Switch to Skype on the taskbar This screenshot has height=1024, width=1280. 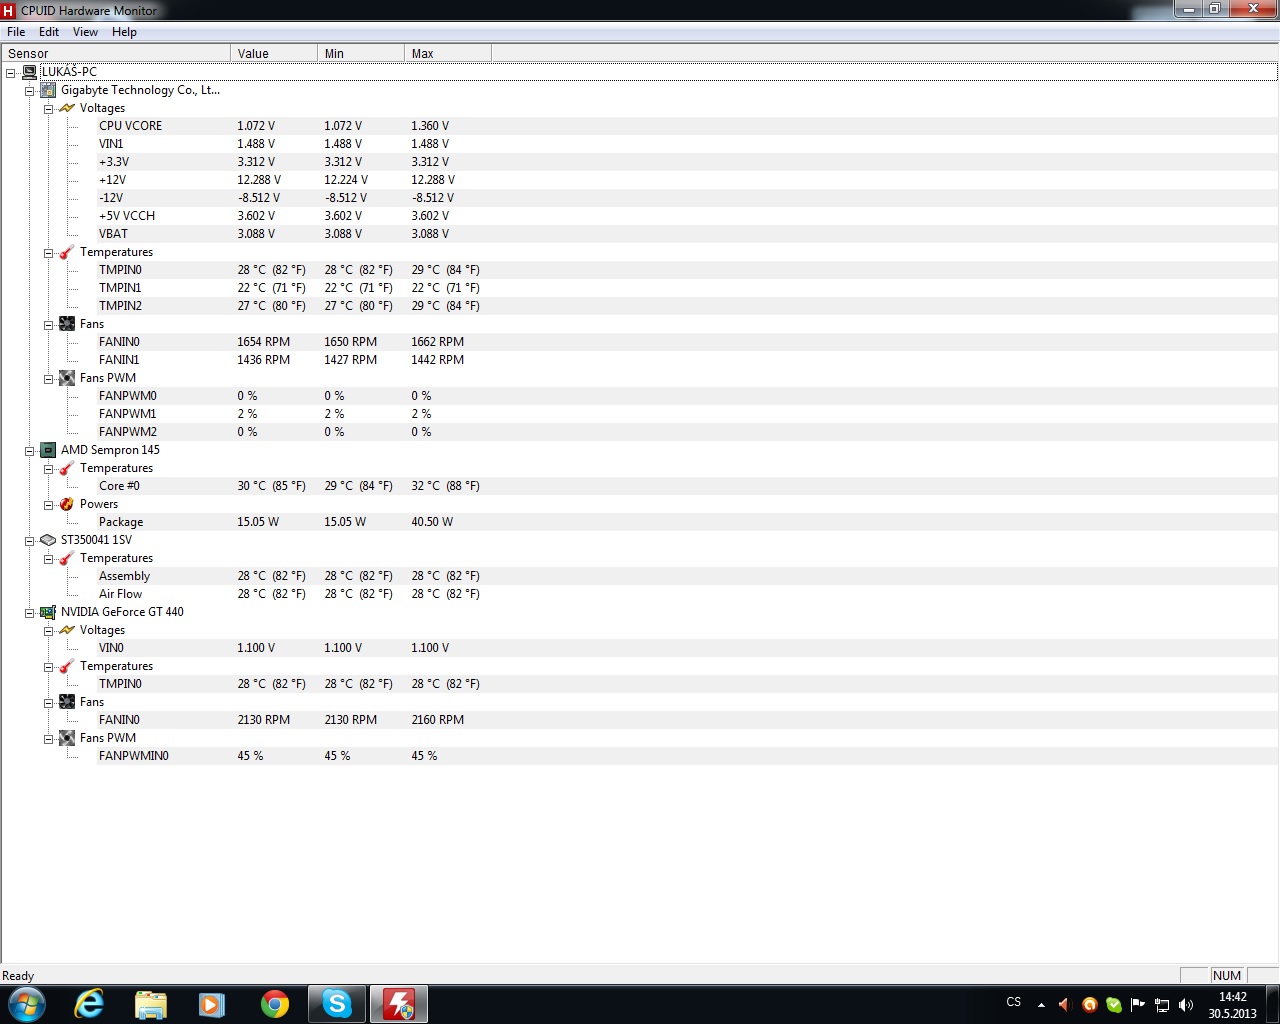click(x=337, y=1004)
